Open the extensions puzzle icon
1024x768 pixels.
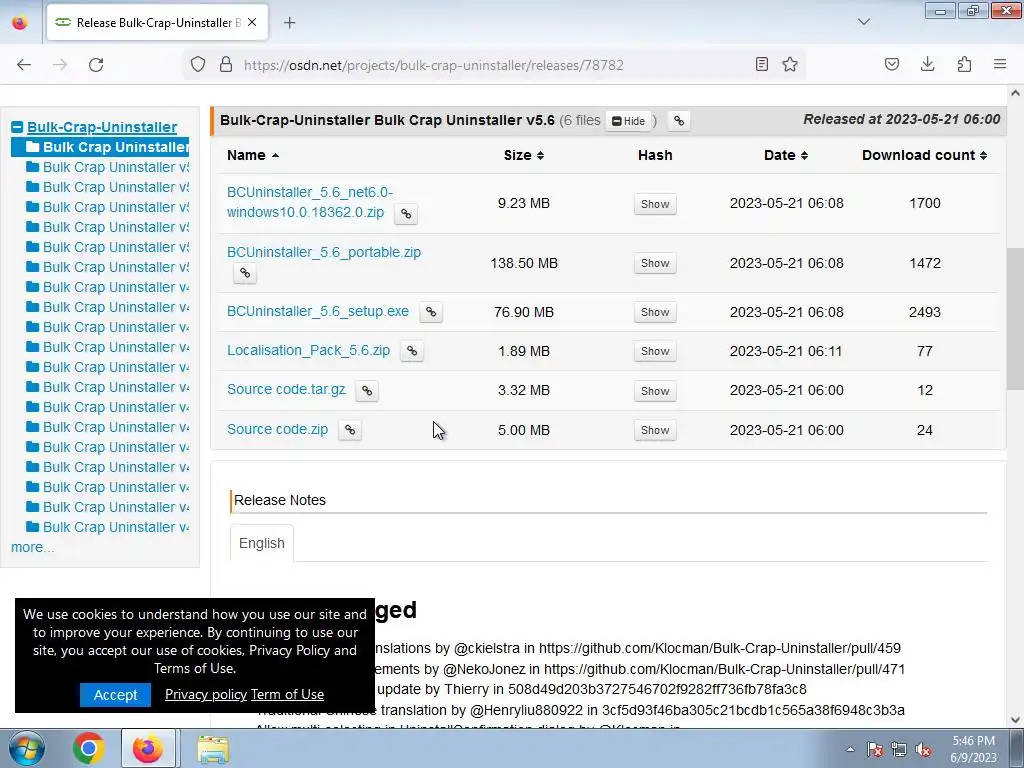964,64
